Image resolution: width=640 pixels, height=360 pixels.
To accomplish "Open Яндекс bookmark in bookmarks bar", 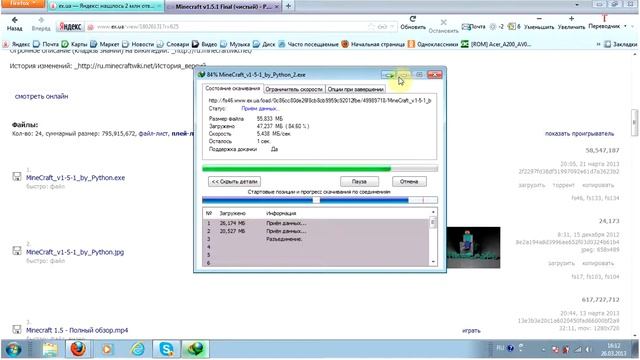I will pos(17,44).
